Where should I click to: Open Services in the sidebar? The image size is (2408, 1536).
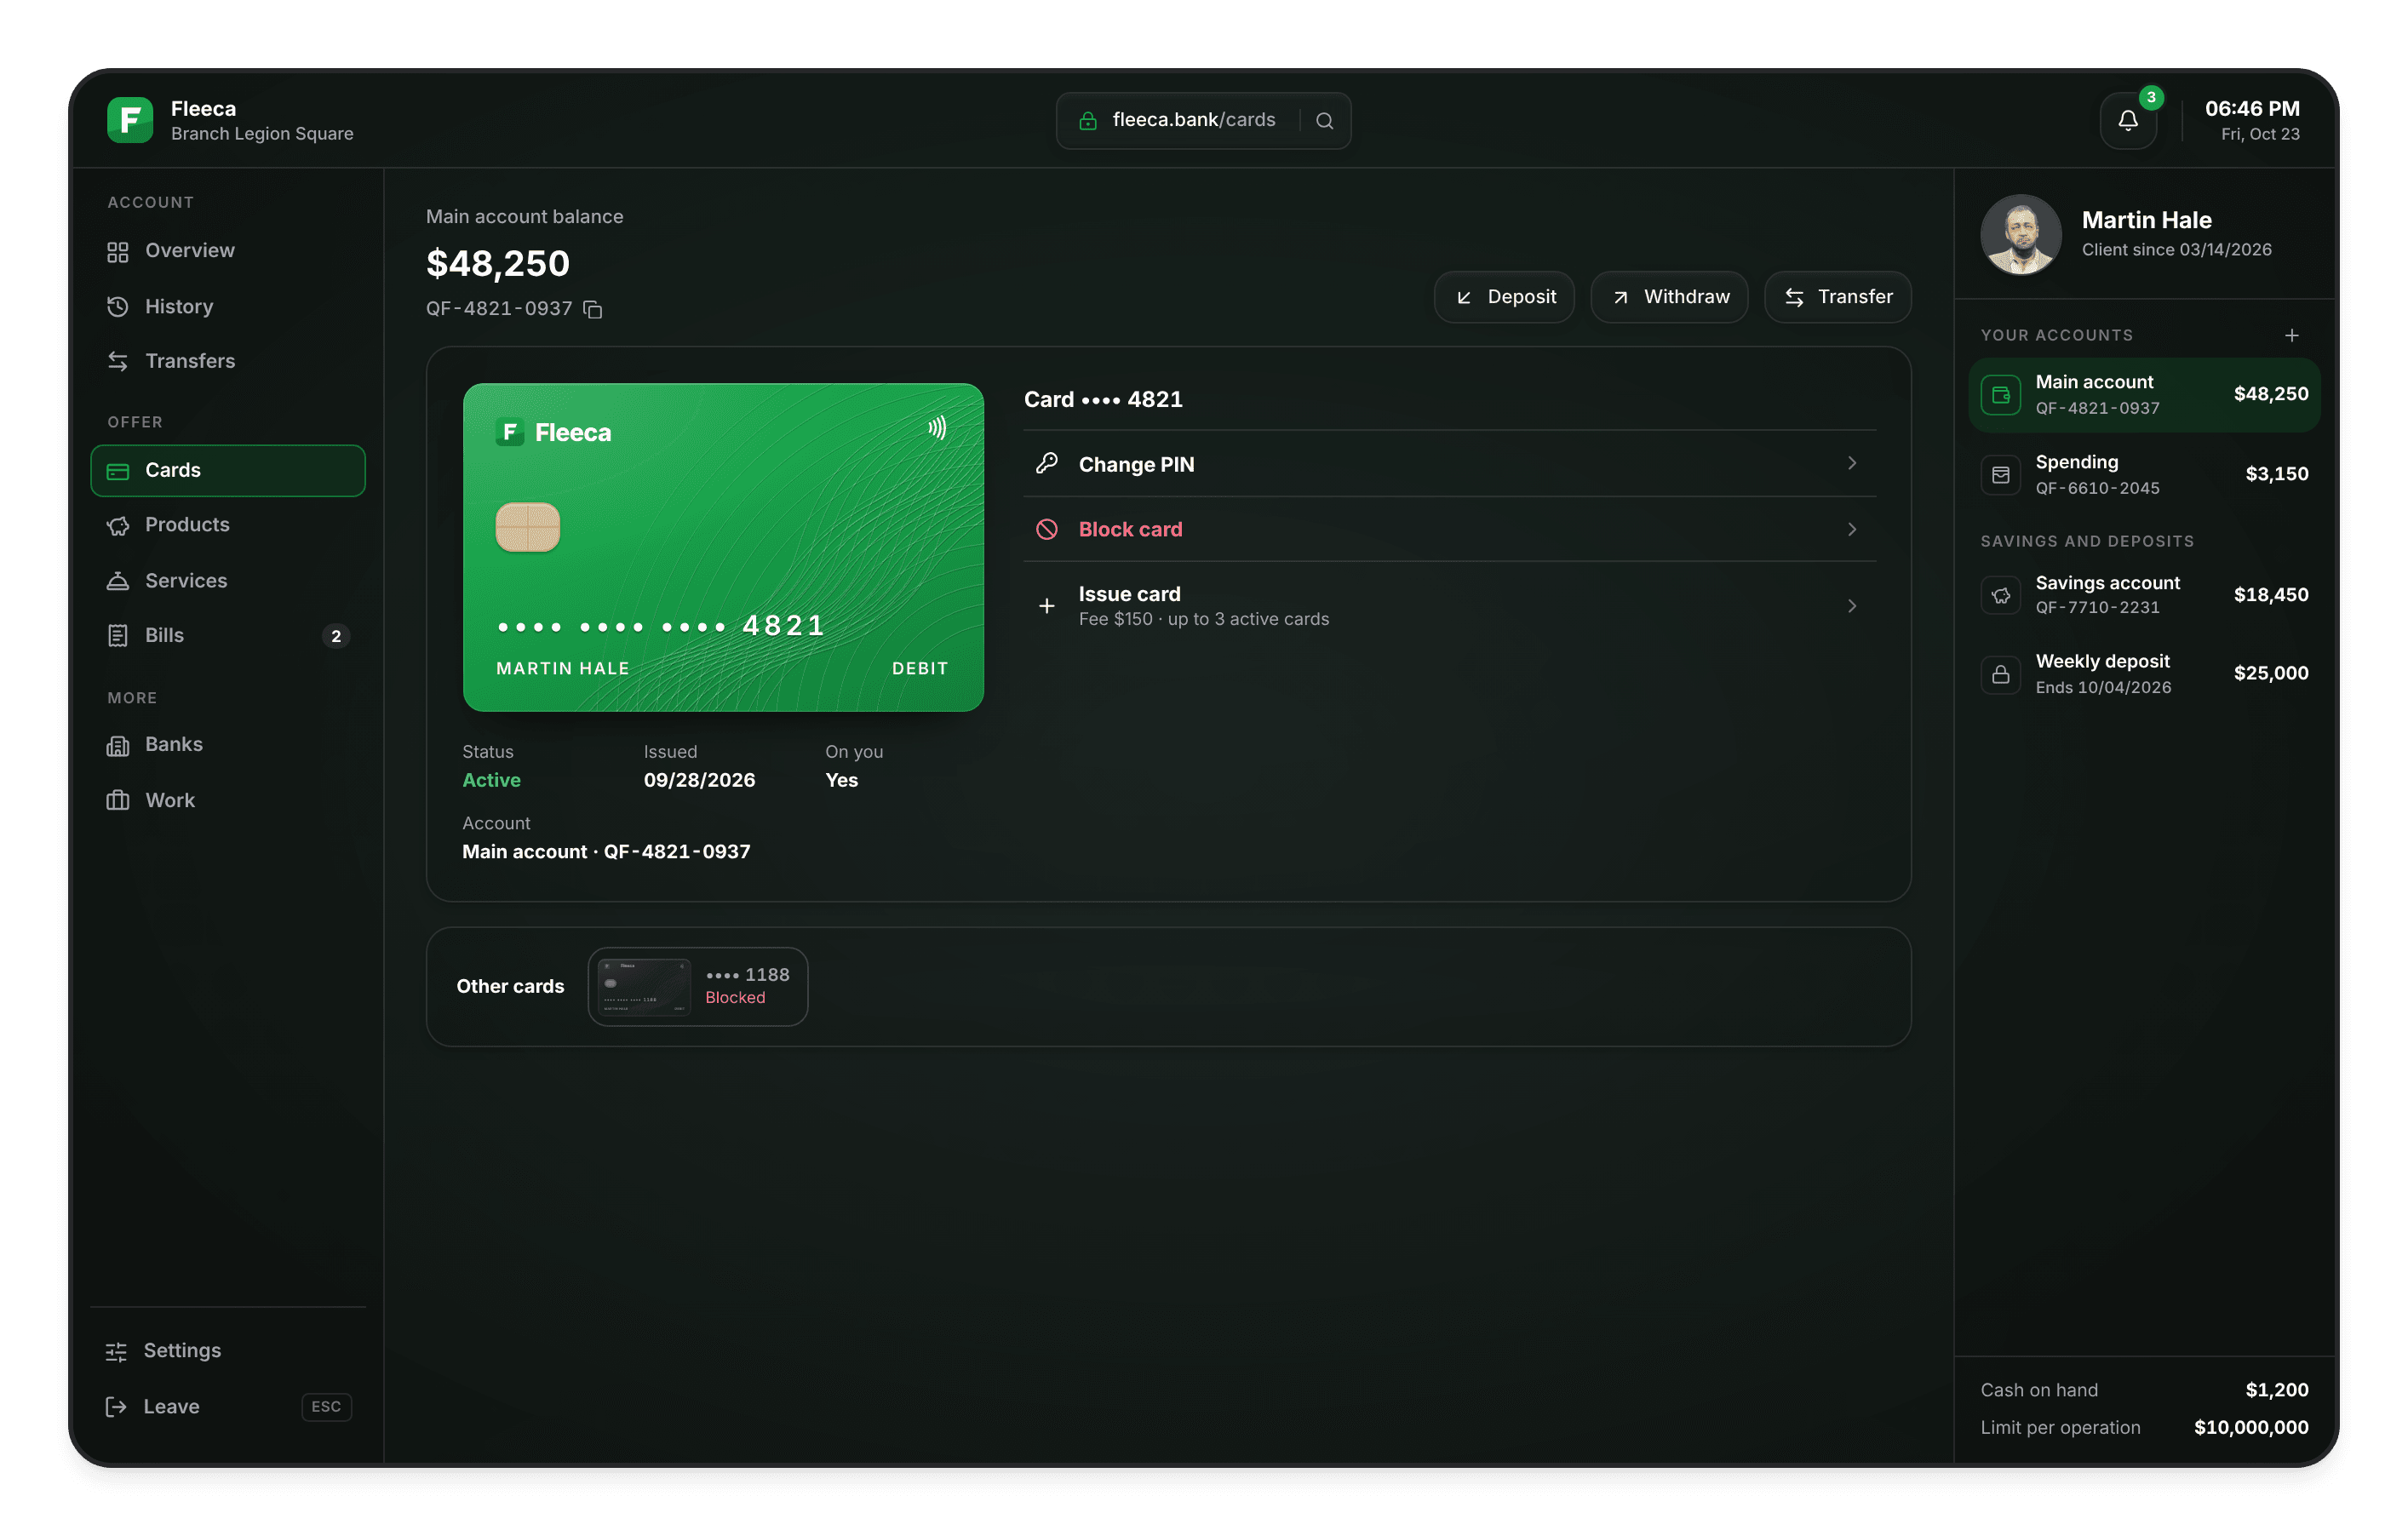(228, 581)
